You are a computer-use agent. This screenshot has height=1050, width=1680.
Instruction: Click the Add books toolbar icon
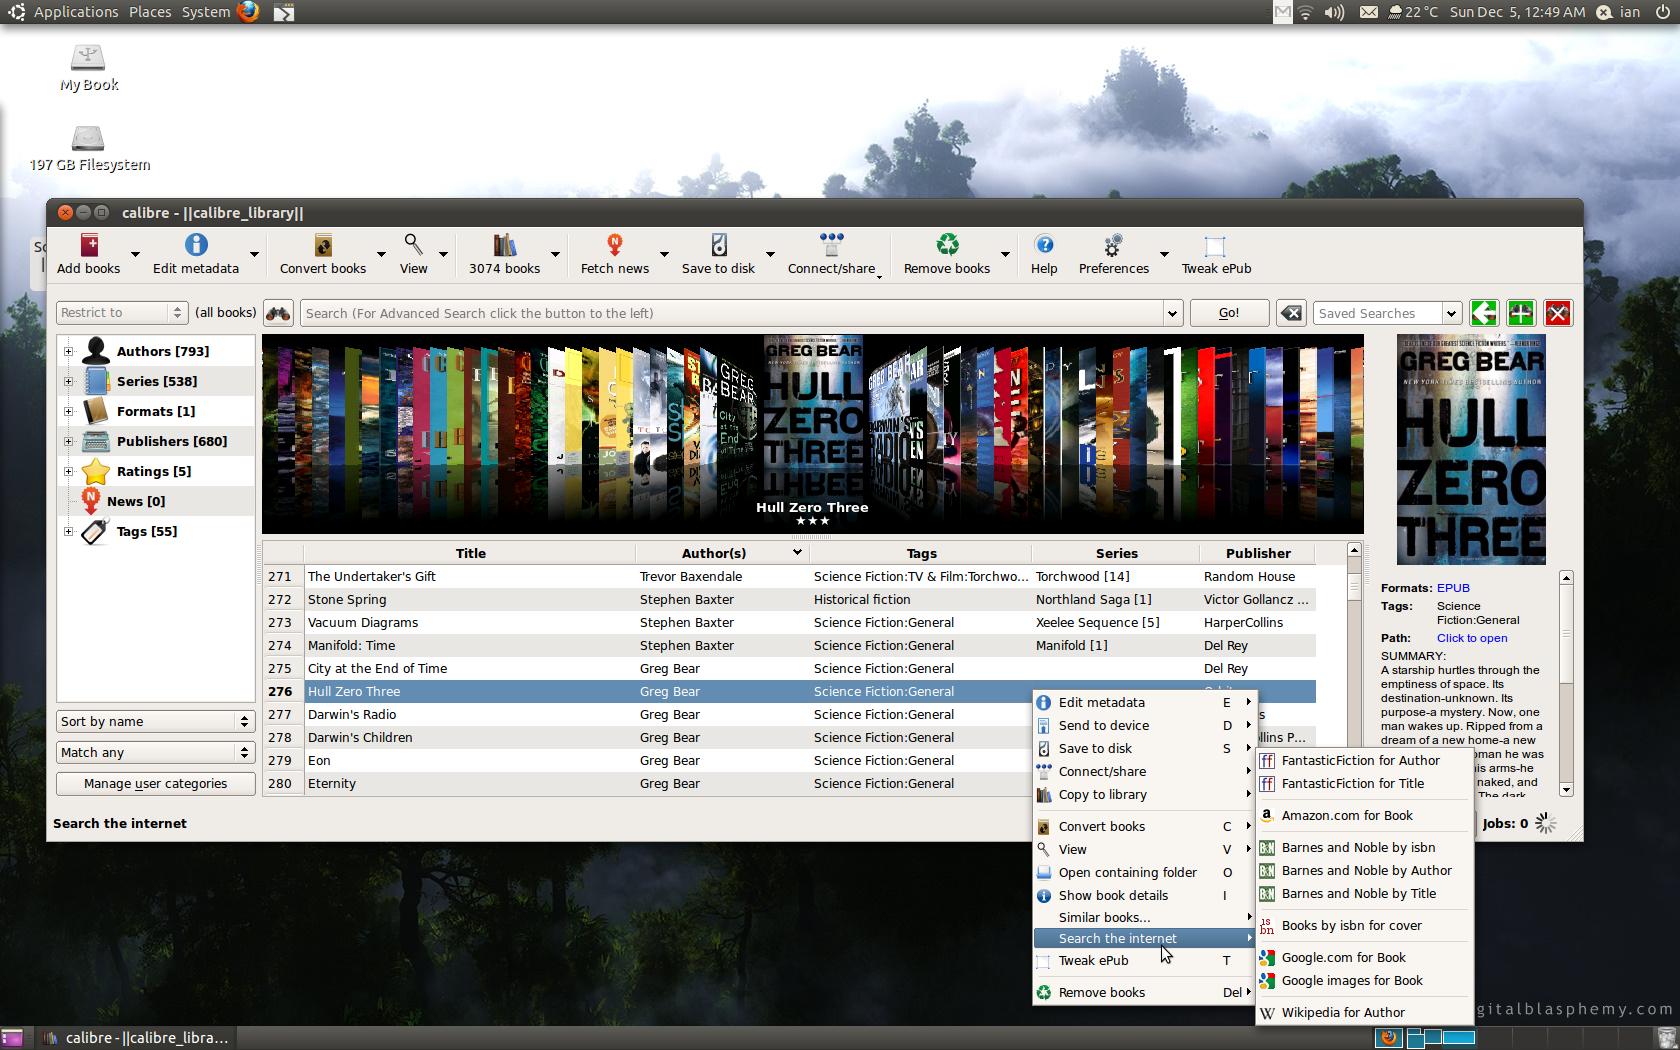point(89,246)
